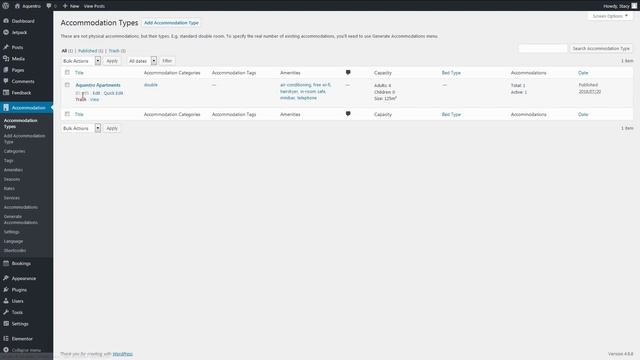Open Feedback in the sidebar
This screenshot has width=640, height=360.
(x=21, y=93)
